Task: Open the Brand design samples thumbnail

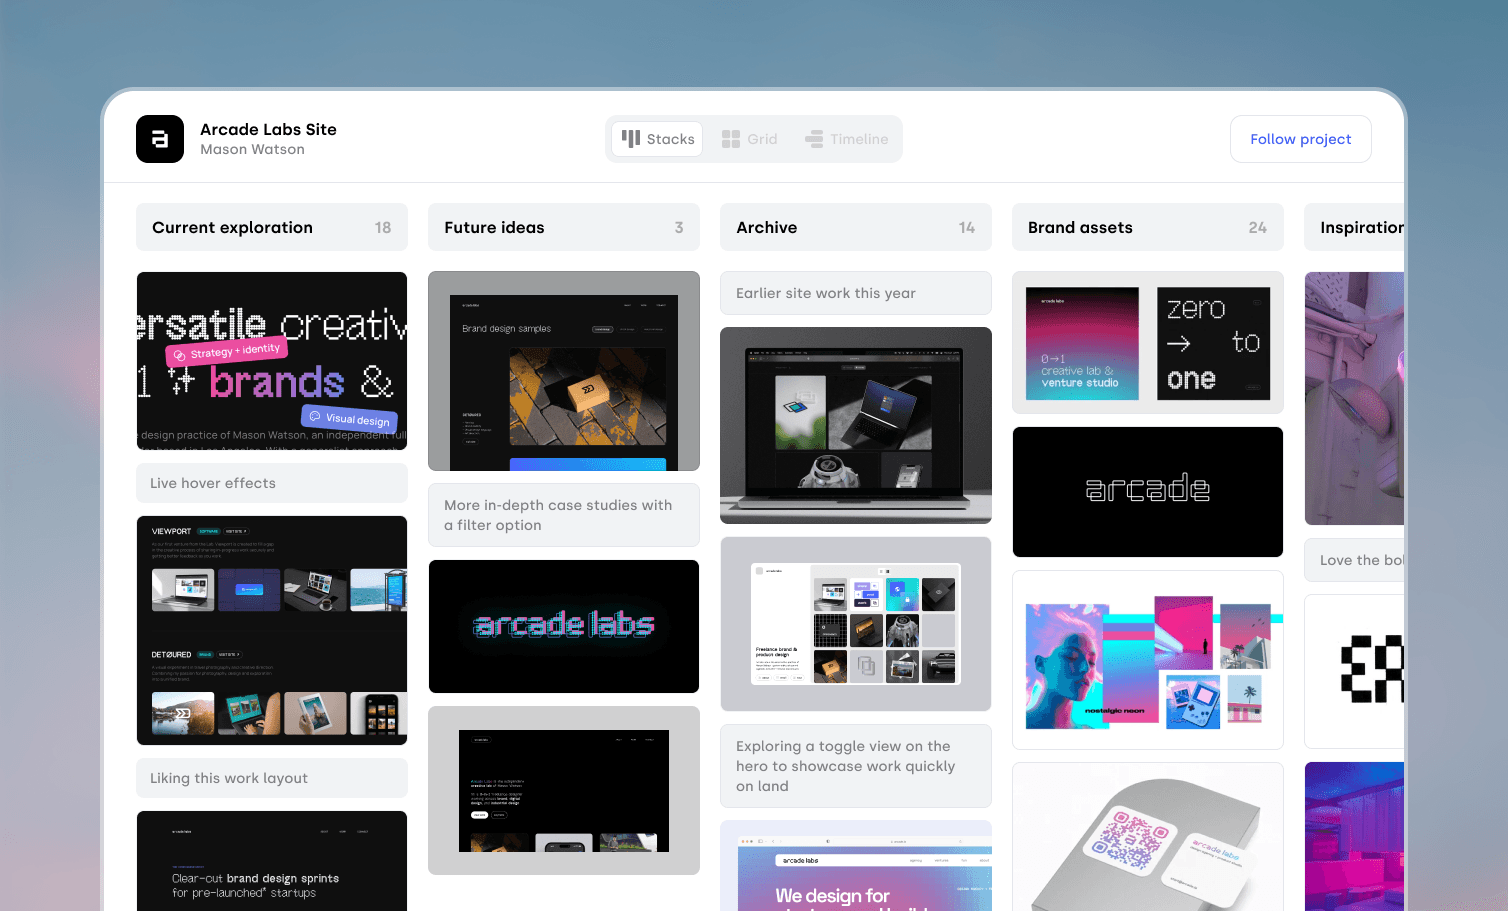Action: tap(564, 371)
